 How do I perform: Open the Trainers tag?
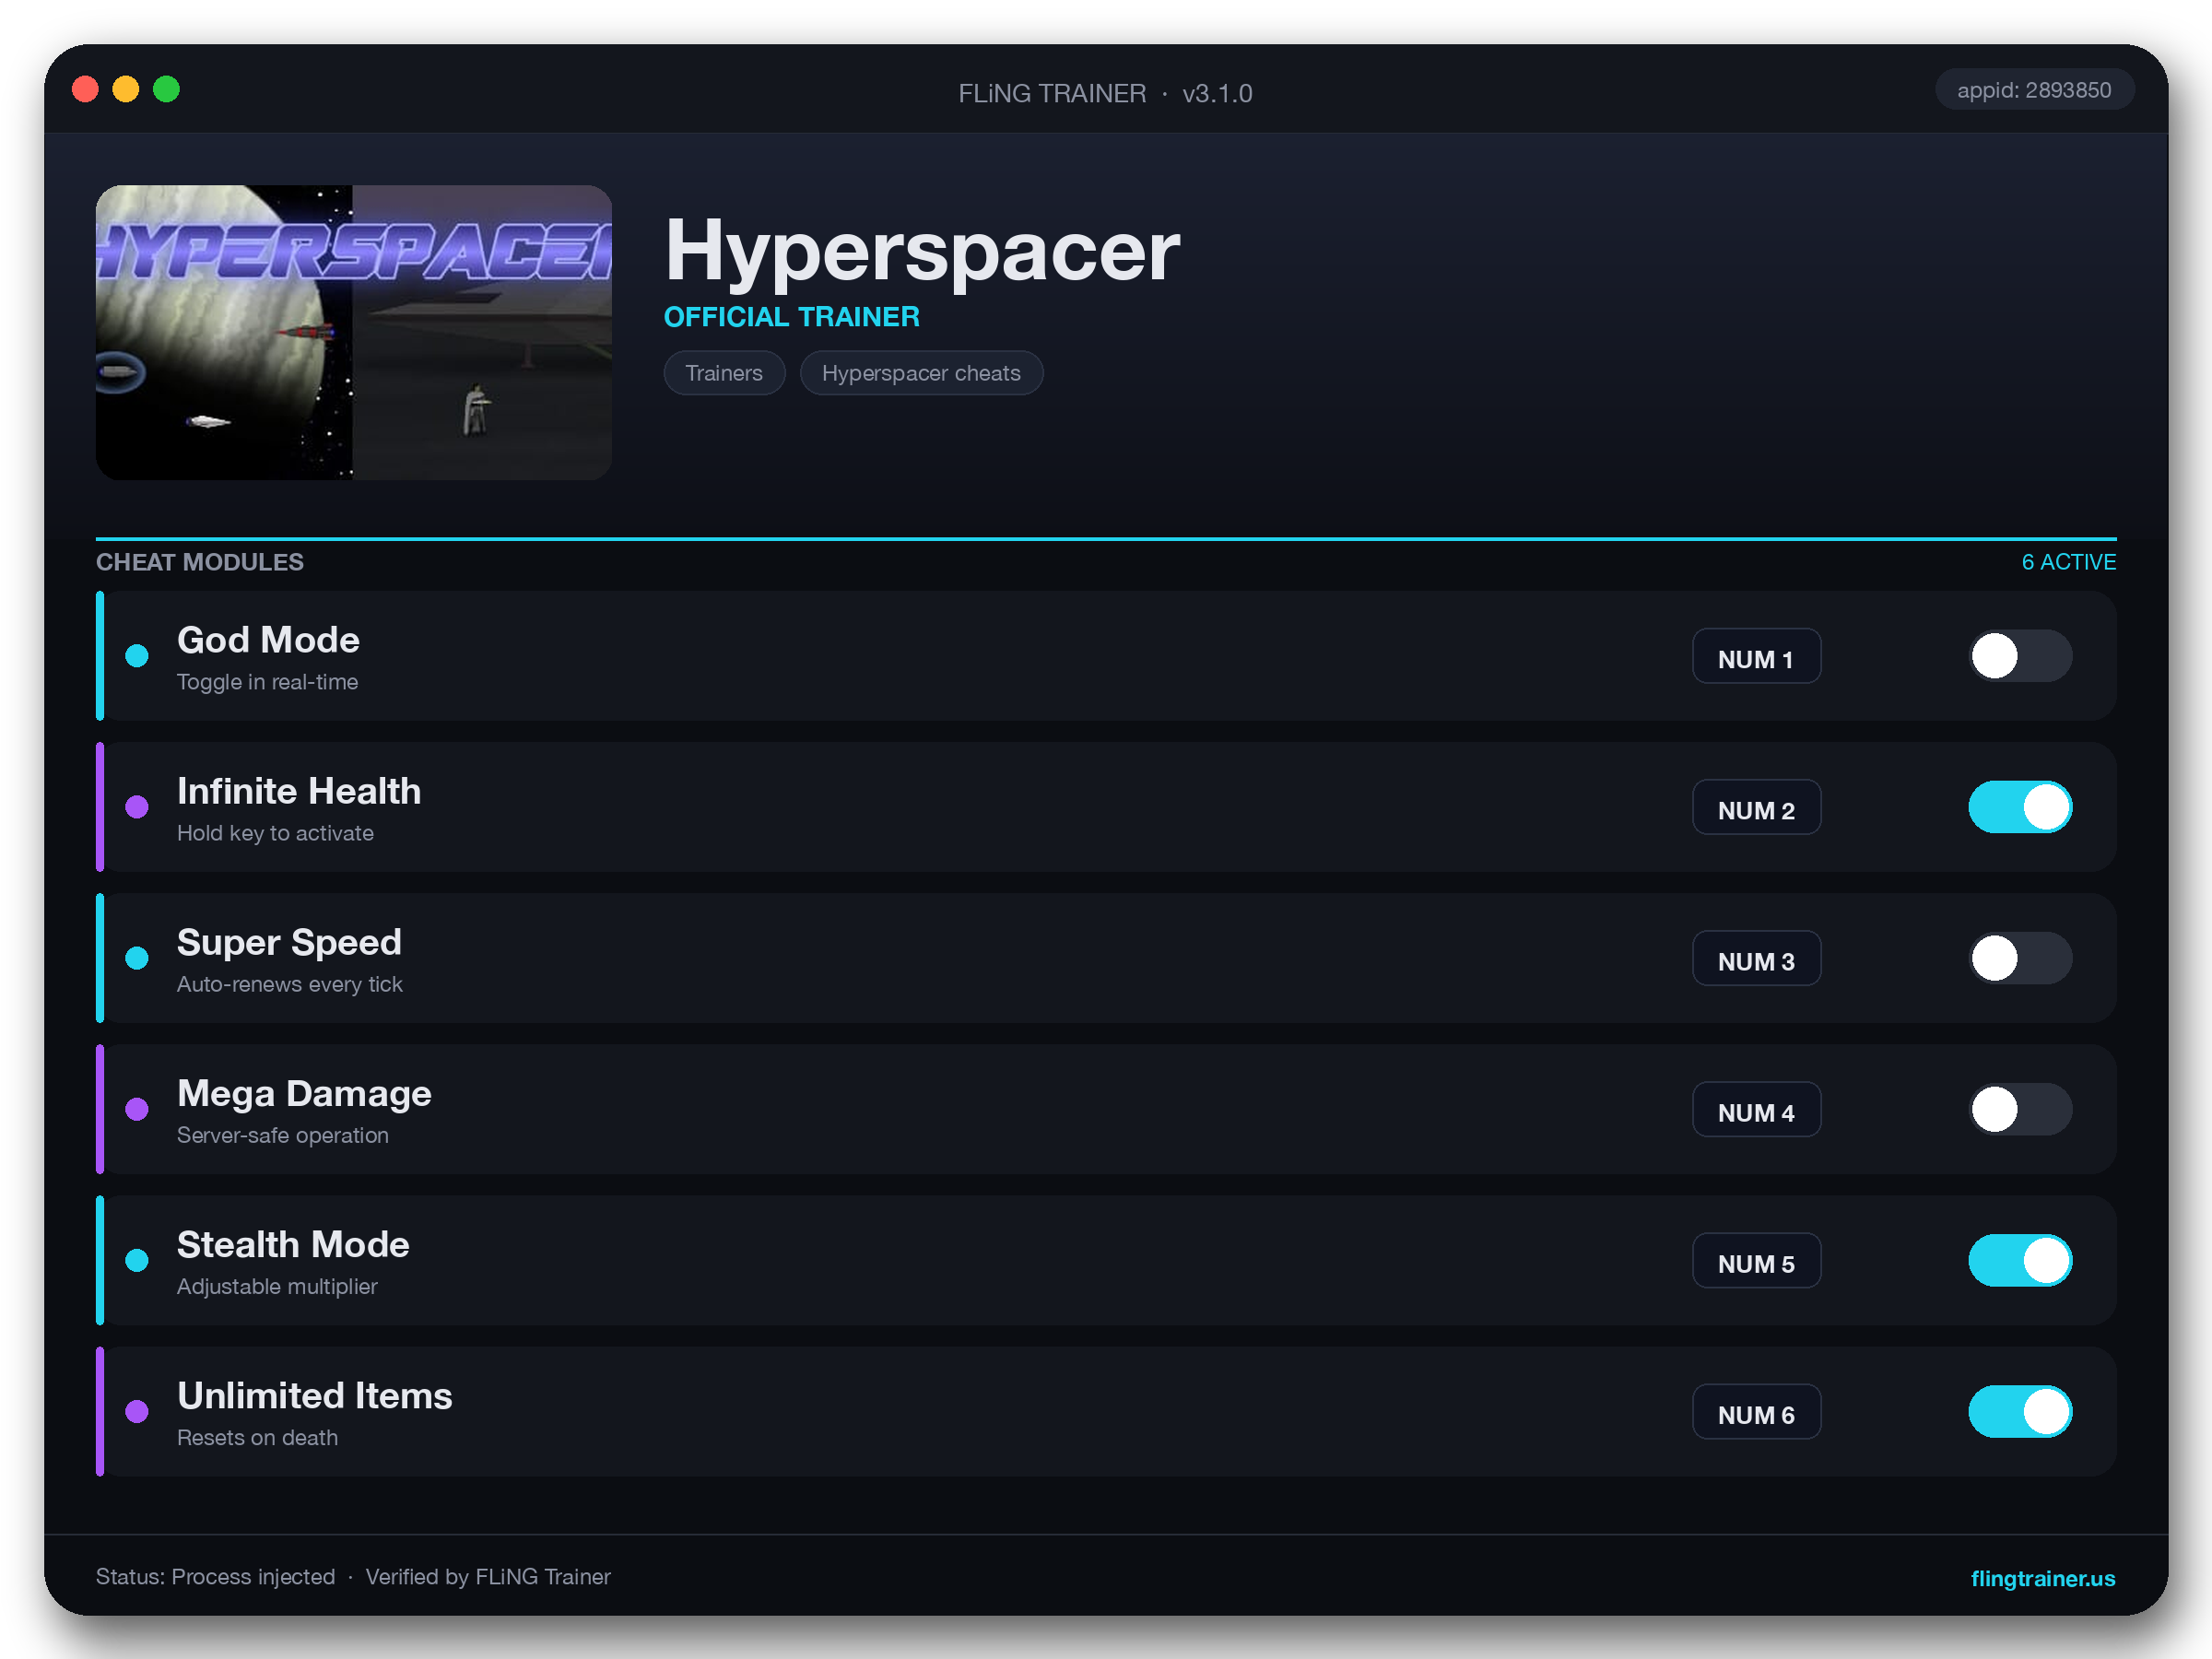point(724,373)
